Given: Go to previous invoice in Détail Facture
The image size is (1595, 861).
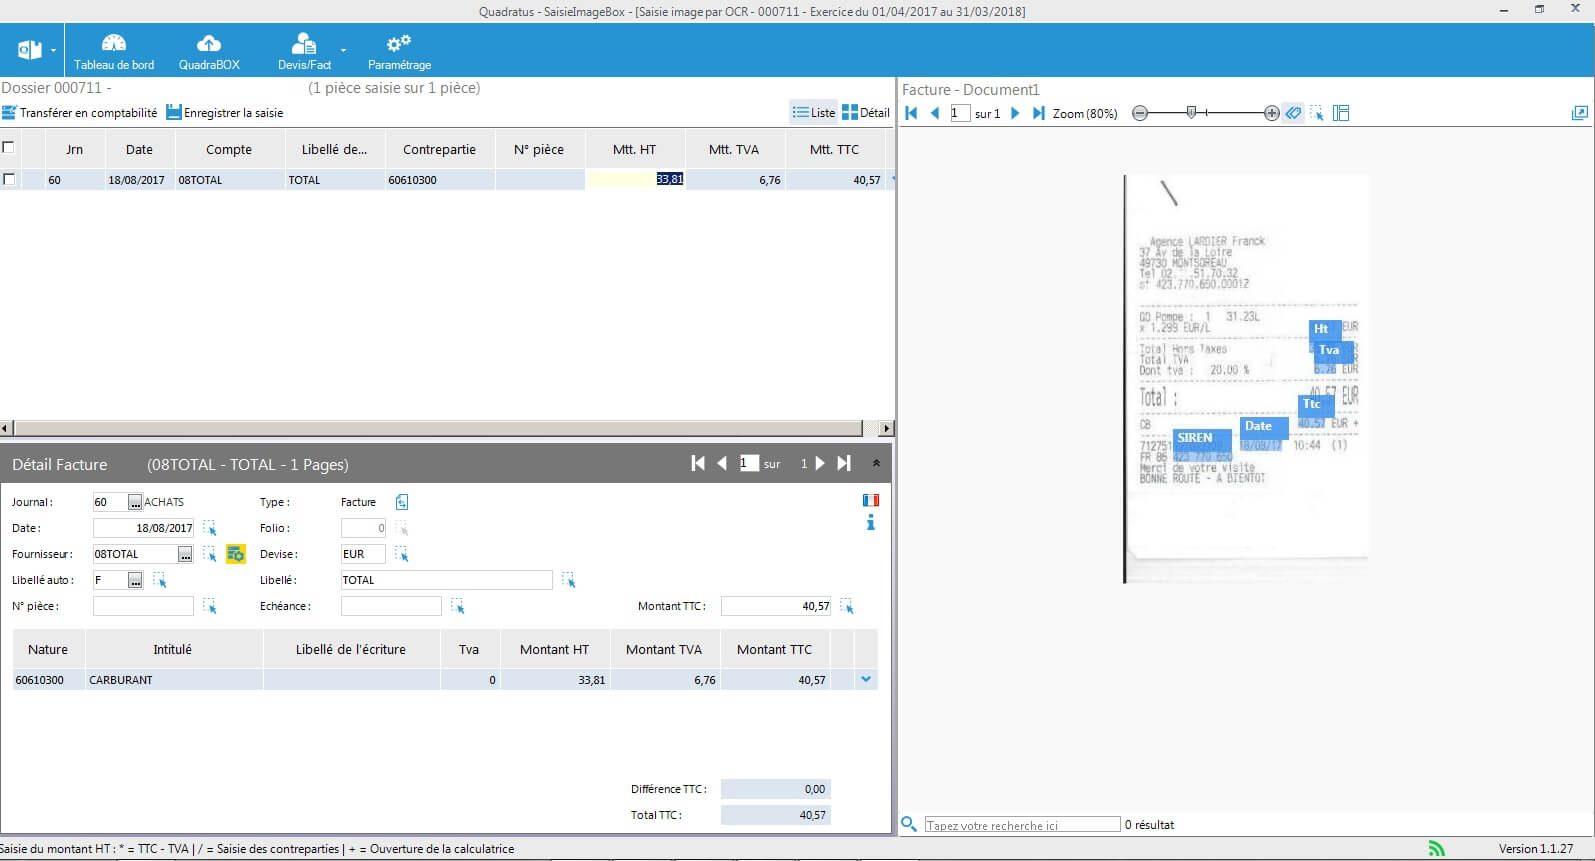Looking at the screenshot, I should click(722, 463).
